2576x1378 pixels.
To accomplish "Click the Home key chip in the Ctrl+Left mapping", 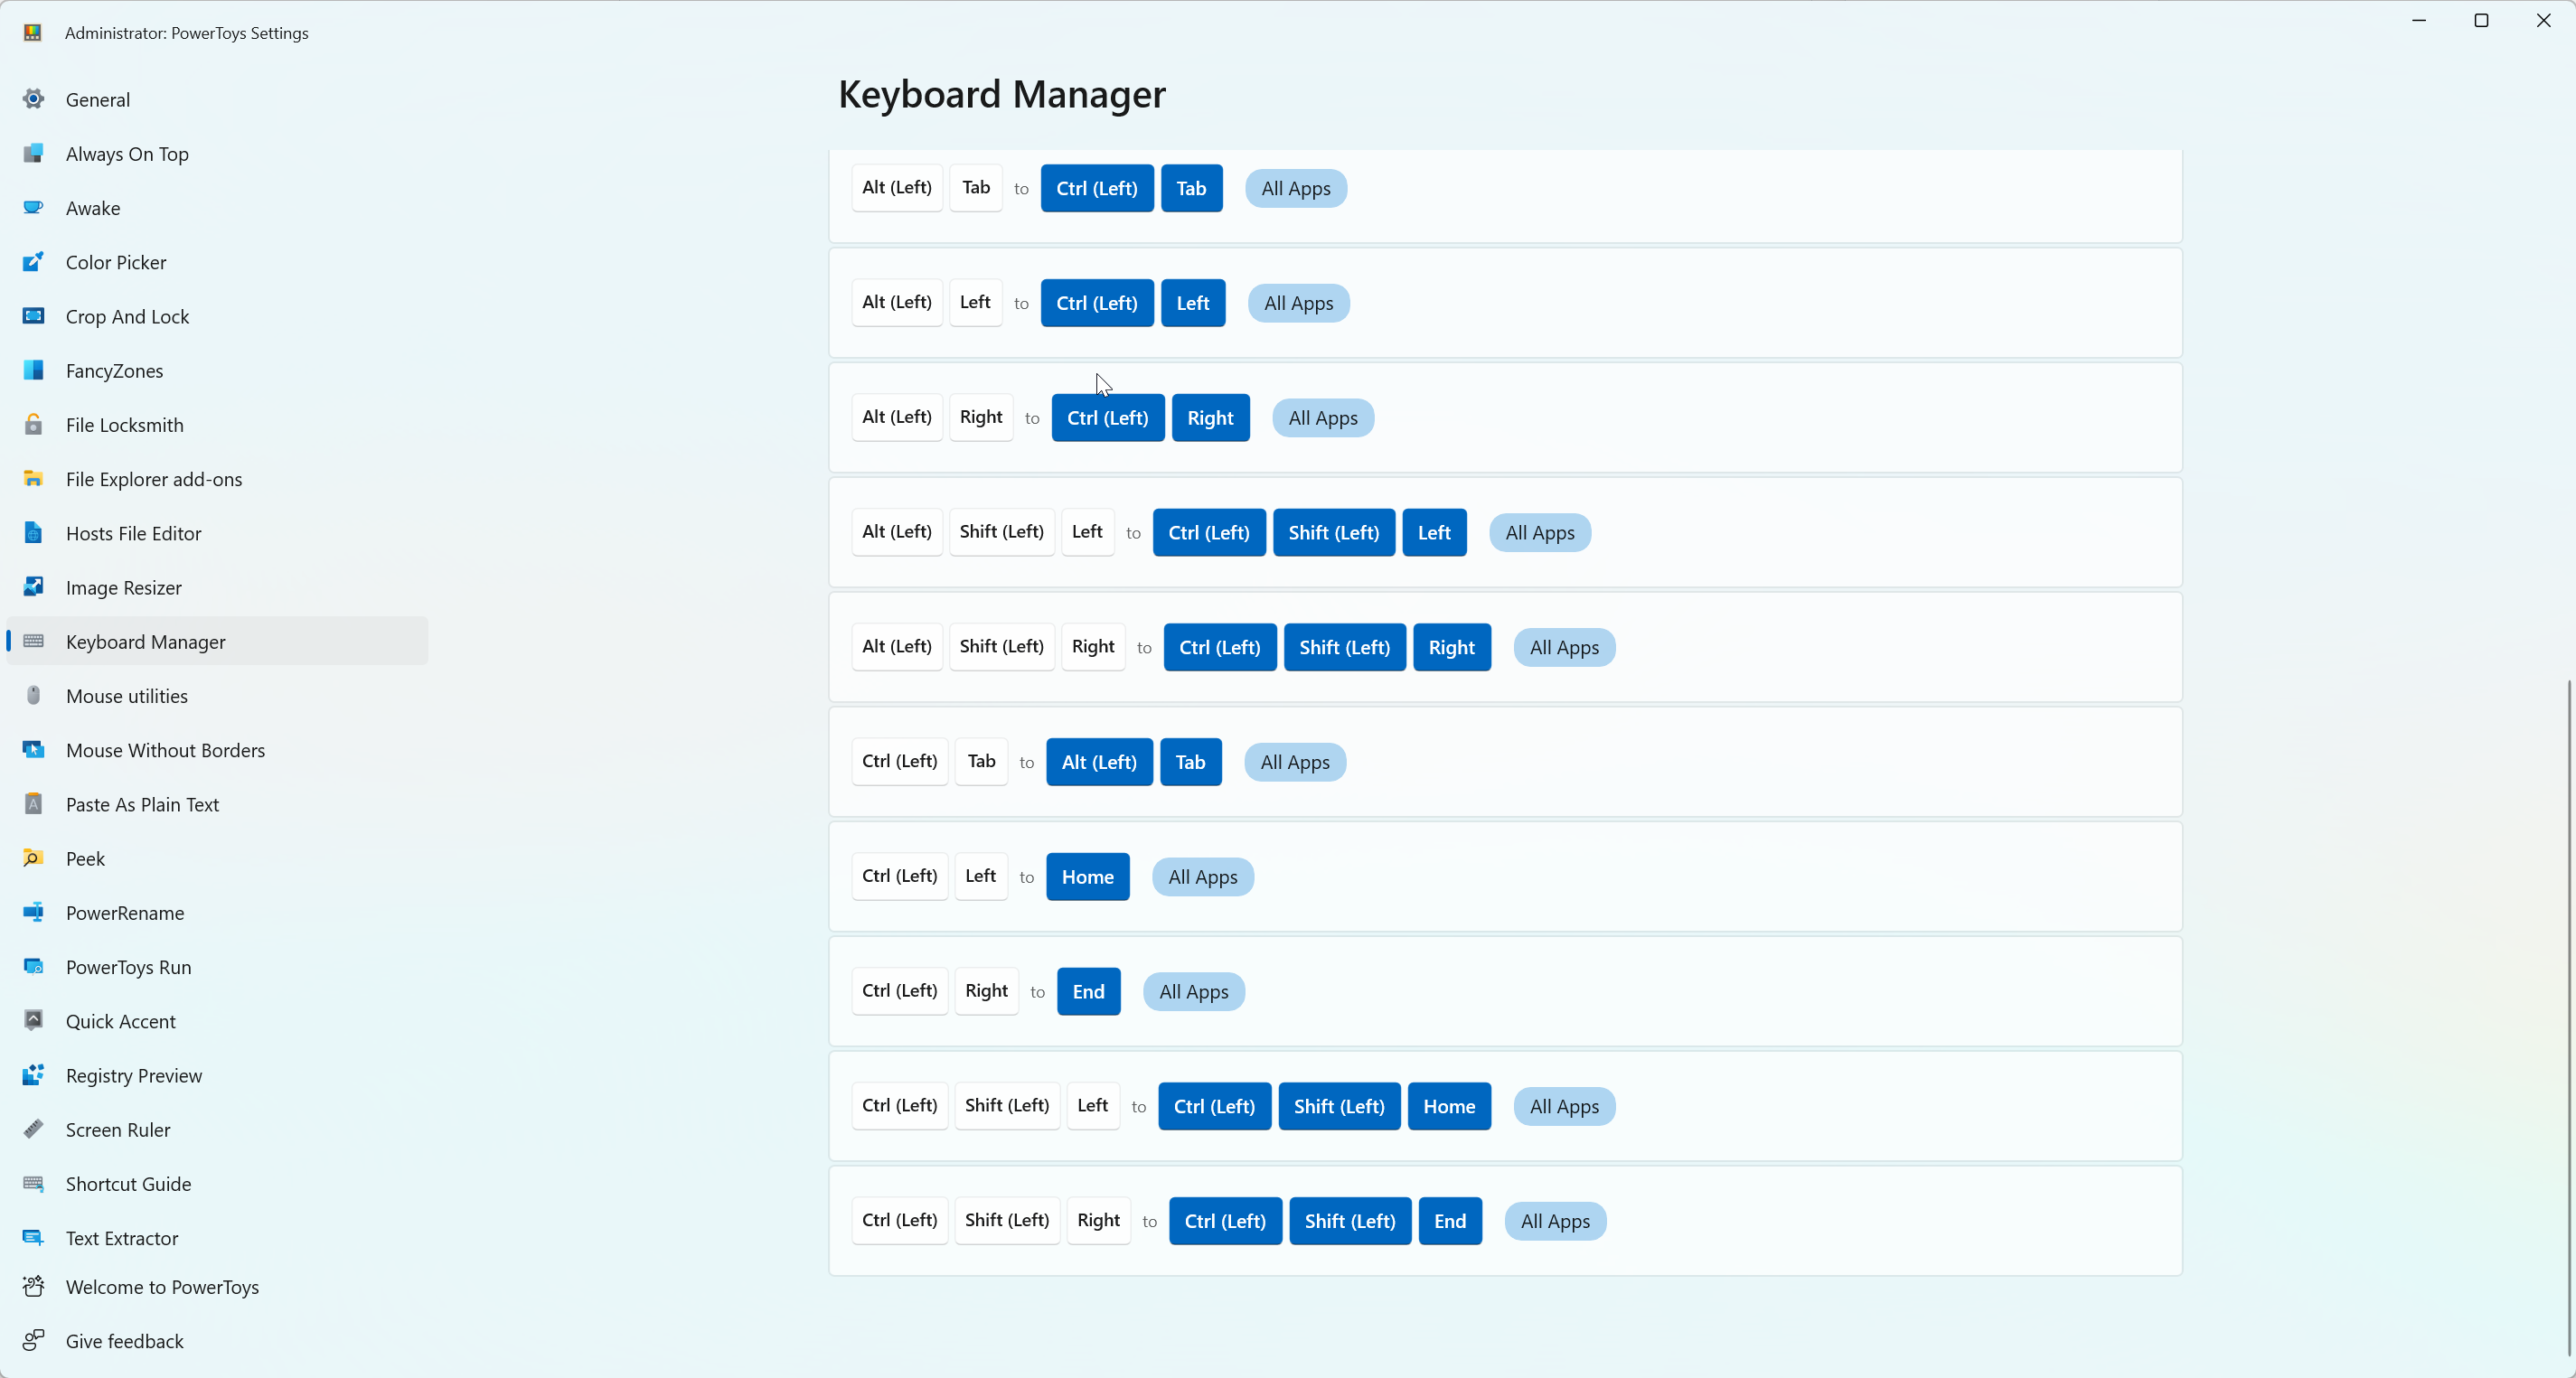I will 1087,877.
